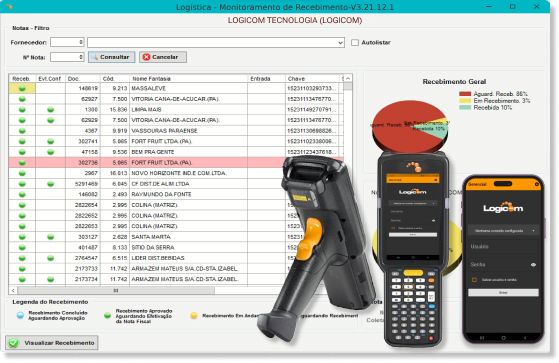Viewport: 559px width, 363px height.
Task: Click the red Aguard. Receb. legend swatch
Action: (465, 94)
